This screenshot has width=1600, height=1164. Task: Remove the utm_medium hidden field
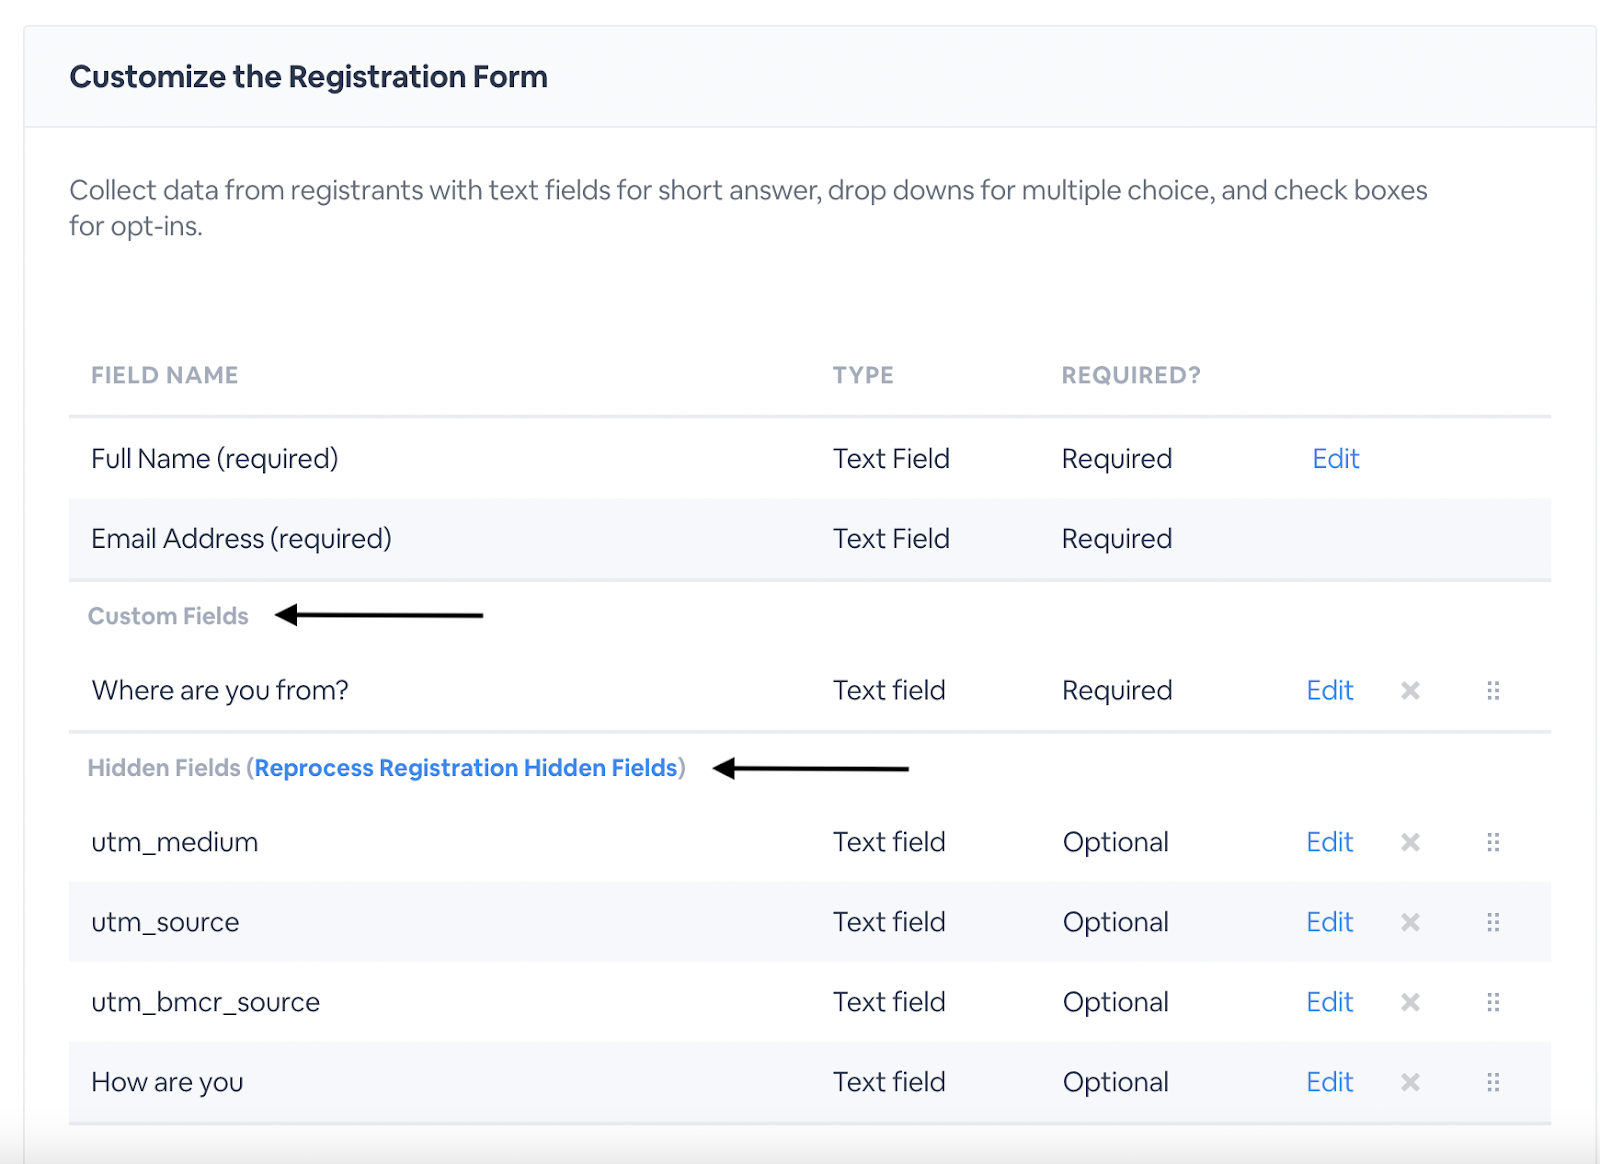1410,843
